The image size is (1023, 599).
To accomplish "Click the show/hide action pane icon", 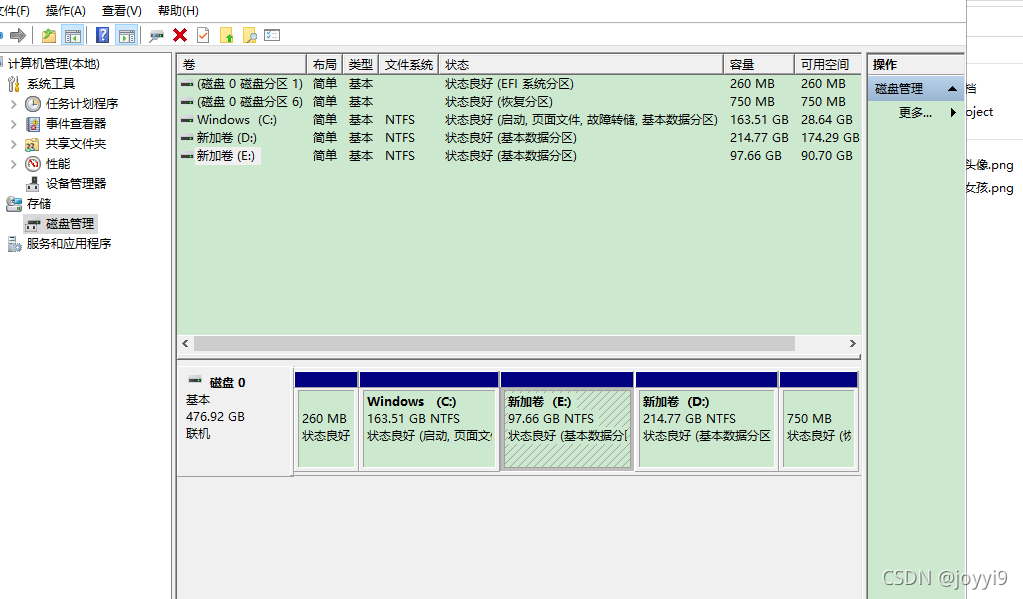I will coord(126,36).
